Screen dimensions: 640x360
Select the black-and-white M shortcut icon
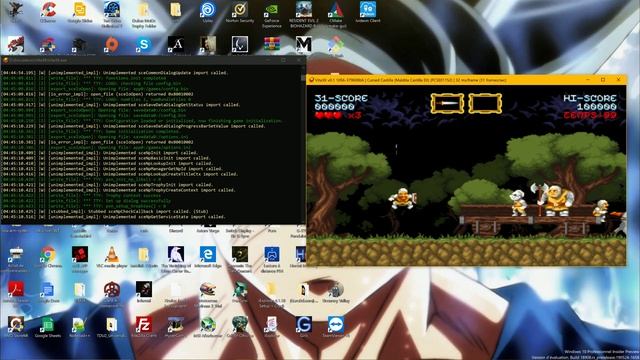304,44
